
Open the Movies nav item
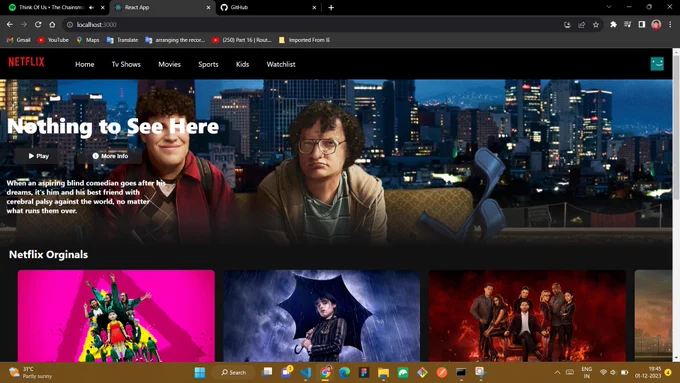[169, 64]
